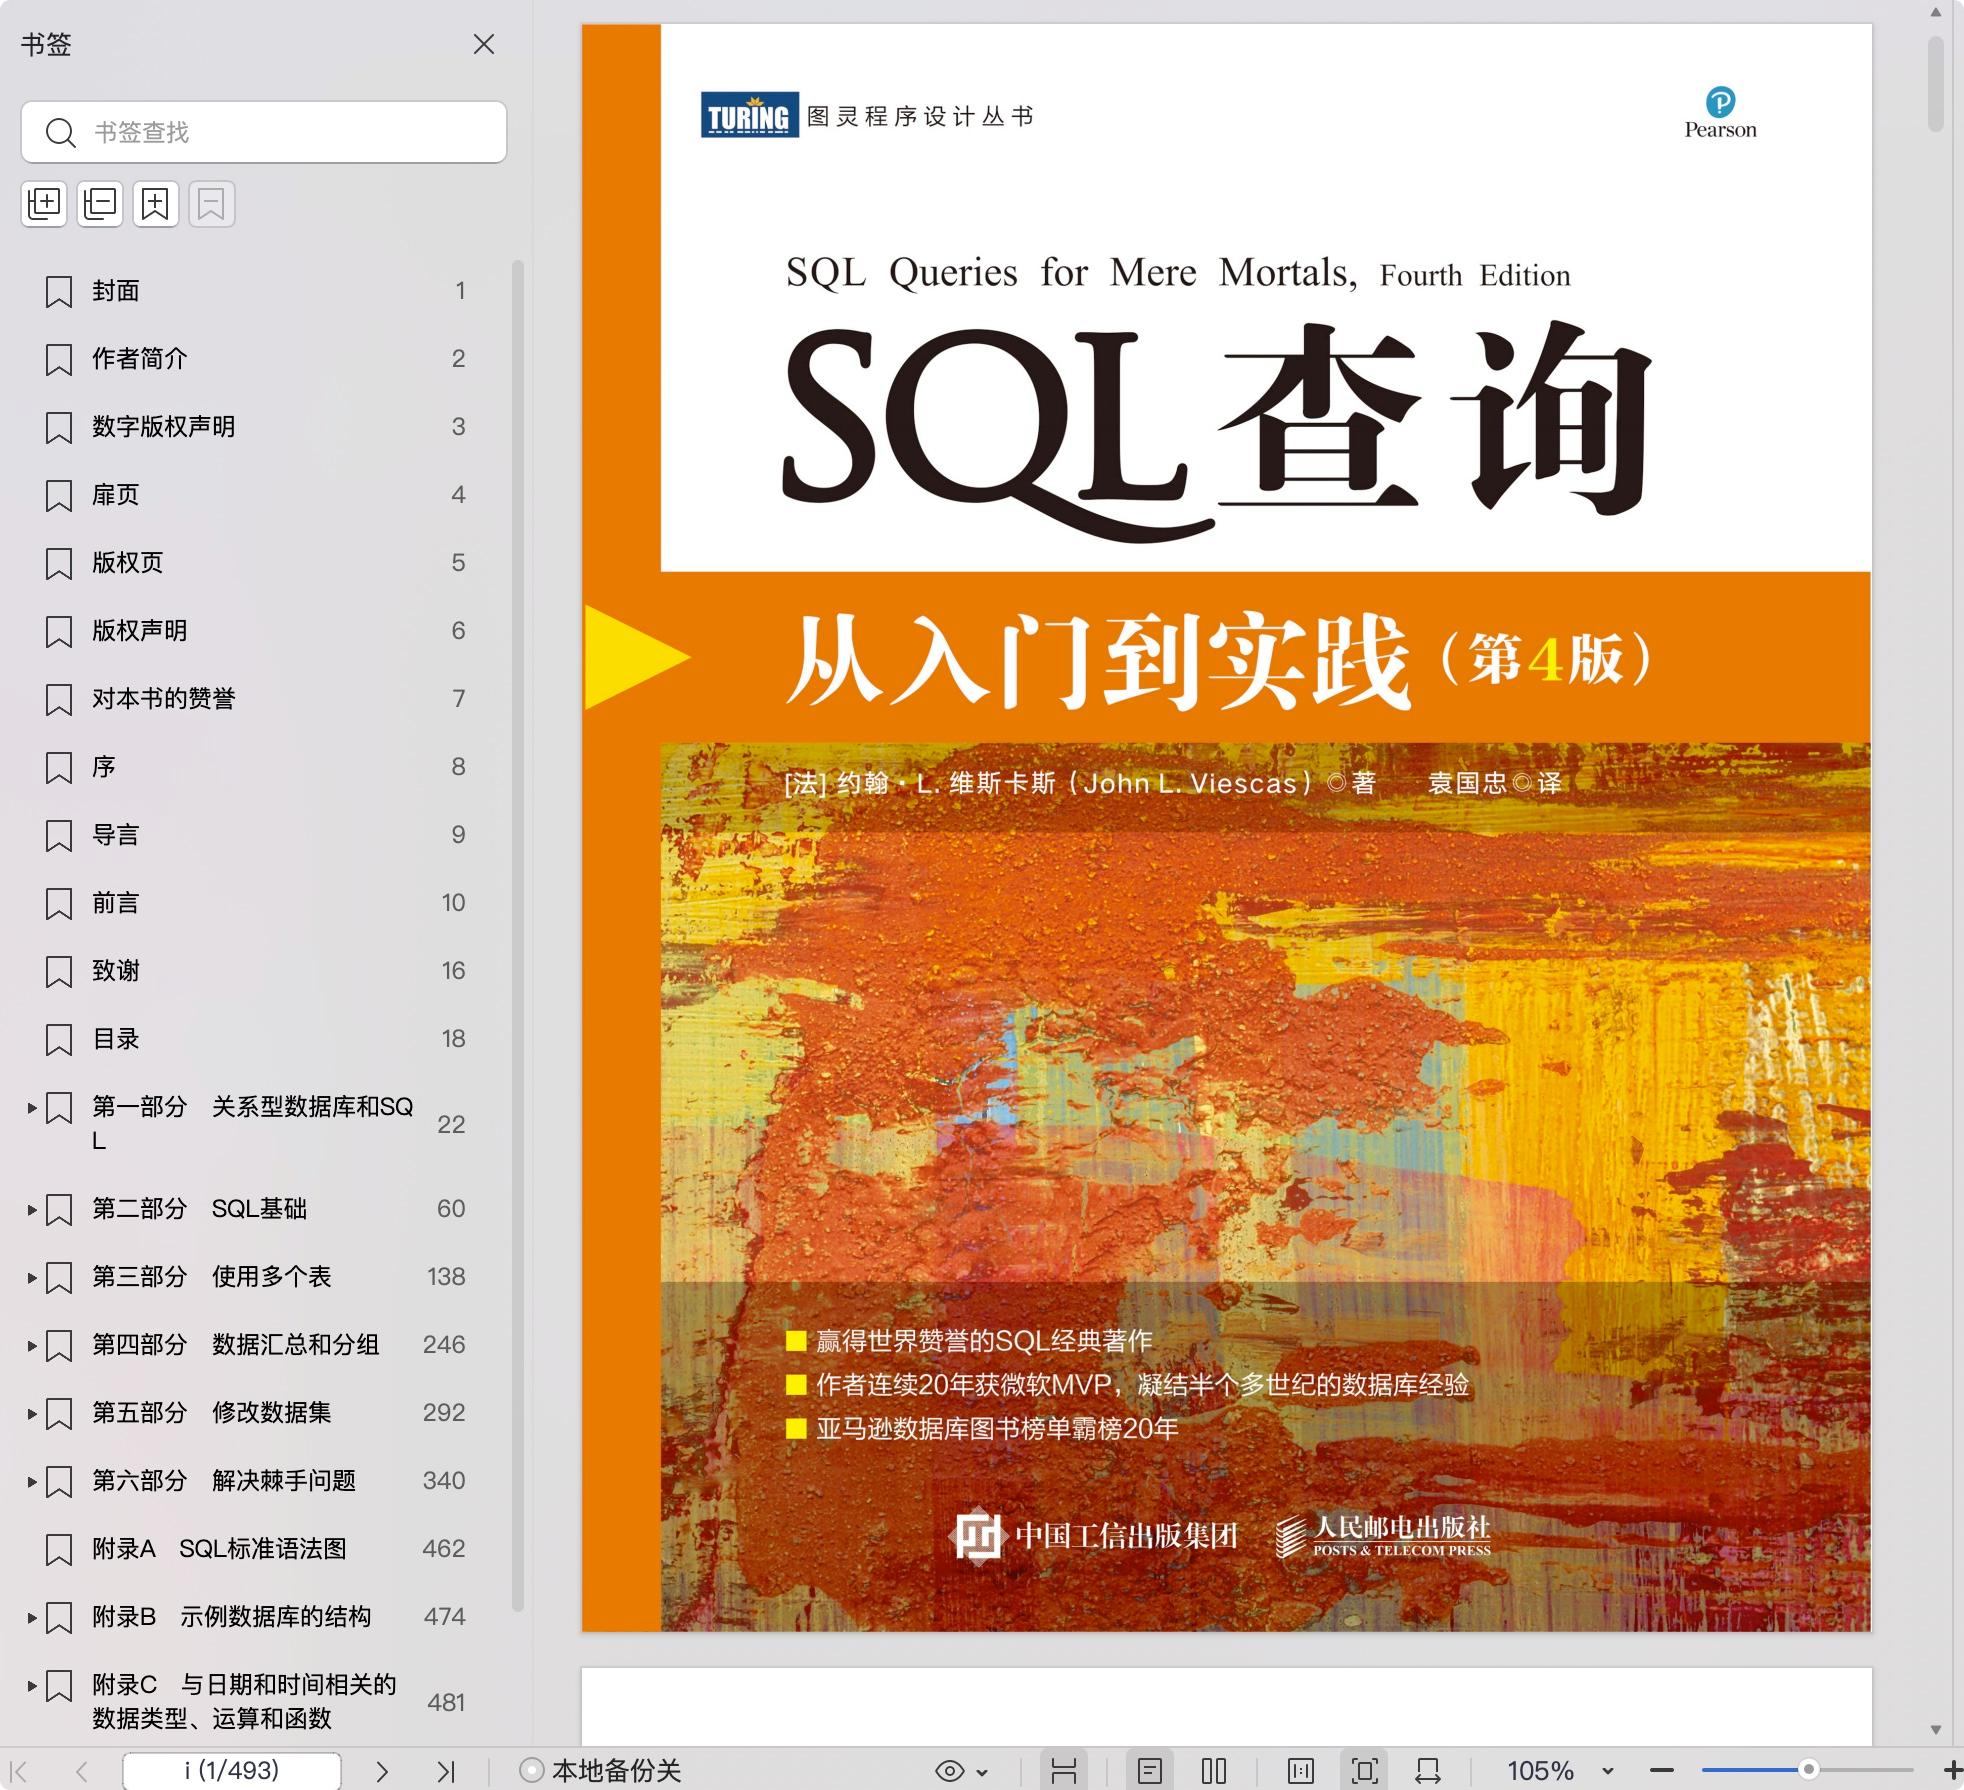
Task: Click the search magnifier icon
Action: click(x=61, y=133)
